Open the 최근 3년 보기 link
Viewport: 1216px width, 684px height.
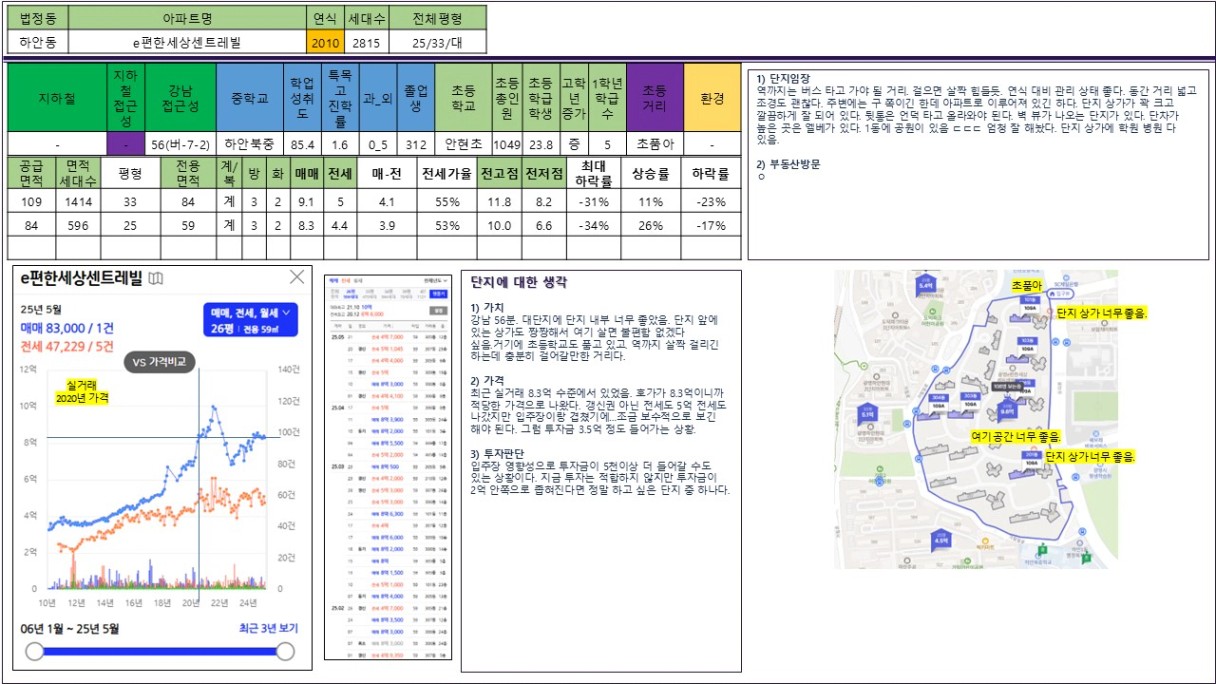click(267, 629)
